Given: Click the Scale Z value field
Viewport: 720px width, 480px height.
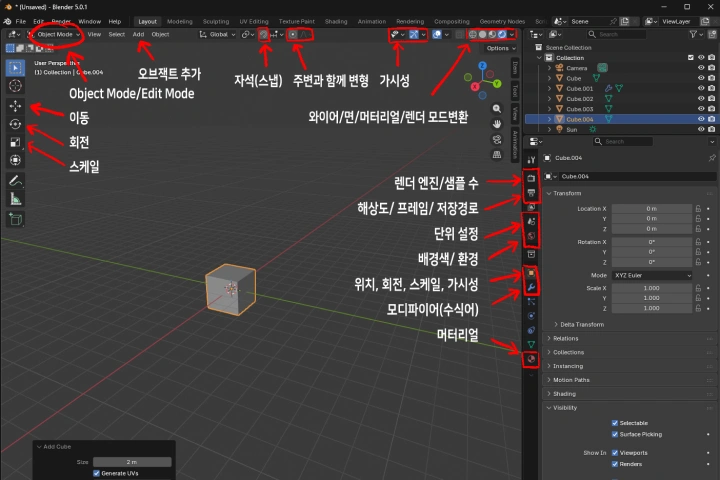Looking at the screenshot, I should click(652, 308).
